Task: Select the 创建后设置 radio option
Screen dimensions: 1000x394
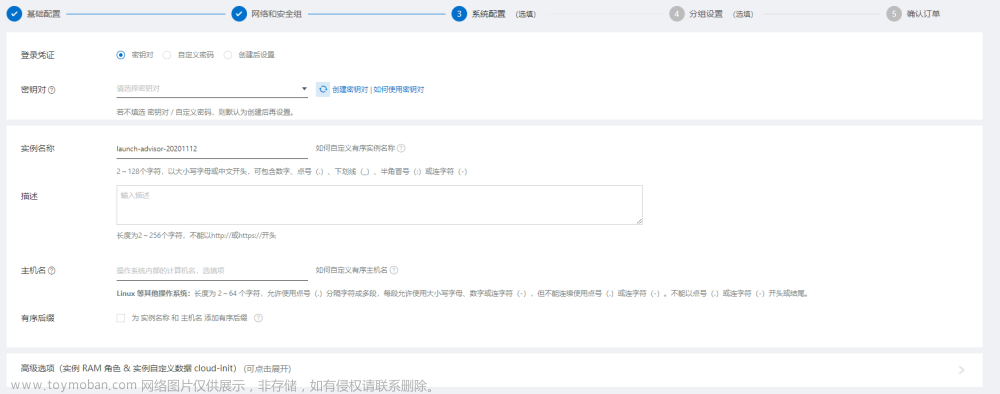Action: coord(228,55)
